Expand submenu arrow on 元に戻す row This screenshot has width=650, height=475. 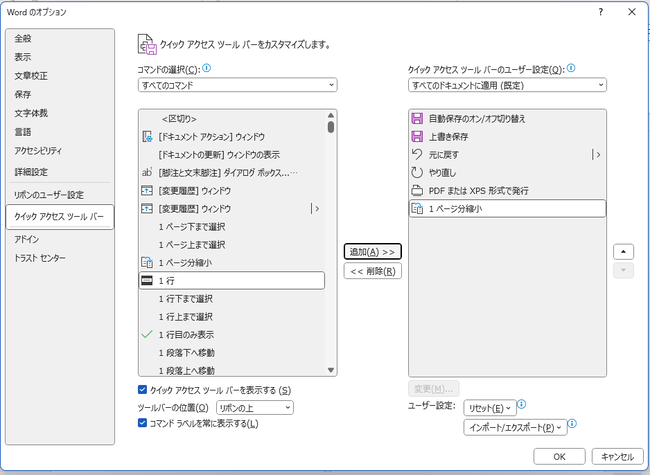click(596, 155)
